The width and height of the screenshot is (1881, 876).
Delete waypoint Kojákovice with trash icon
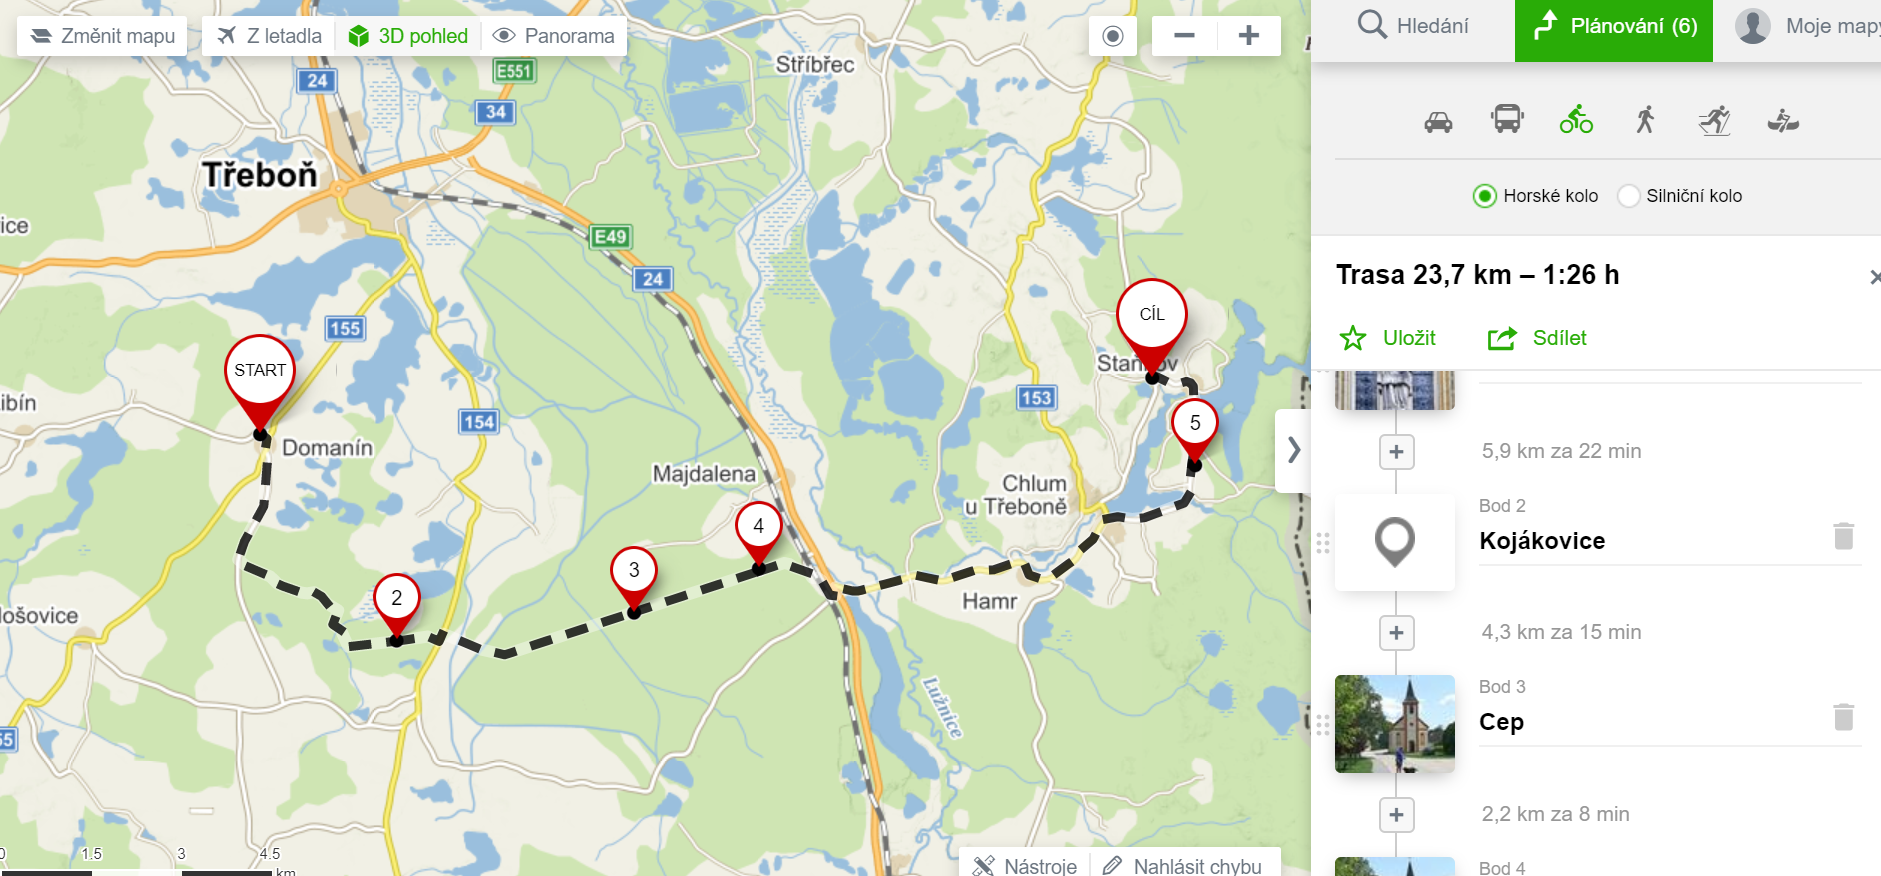[x=1844, y=536]
